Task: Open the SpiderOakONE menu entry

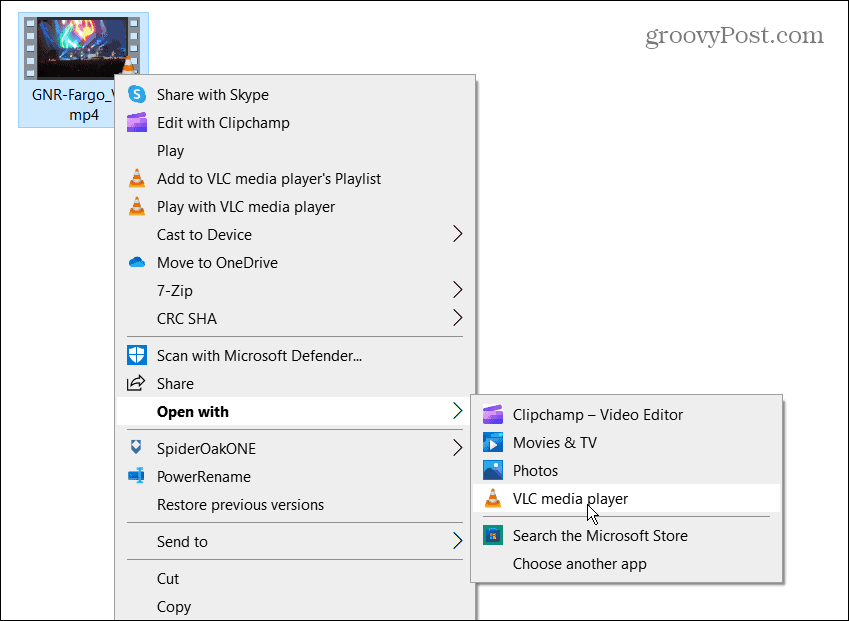Action: 295,448
